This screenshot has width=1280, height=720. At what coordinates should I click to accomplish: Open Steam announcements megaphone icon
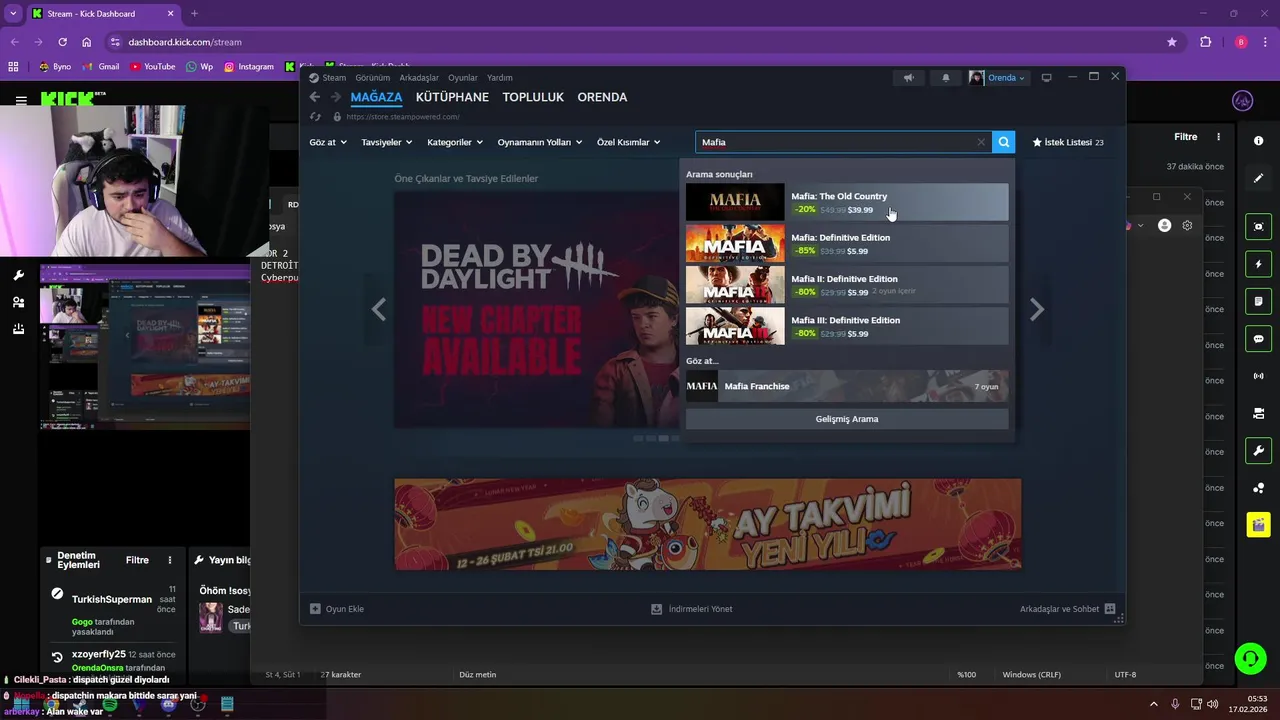(x=908, y=78)
